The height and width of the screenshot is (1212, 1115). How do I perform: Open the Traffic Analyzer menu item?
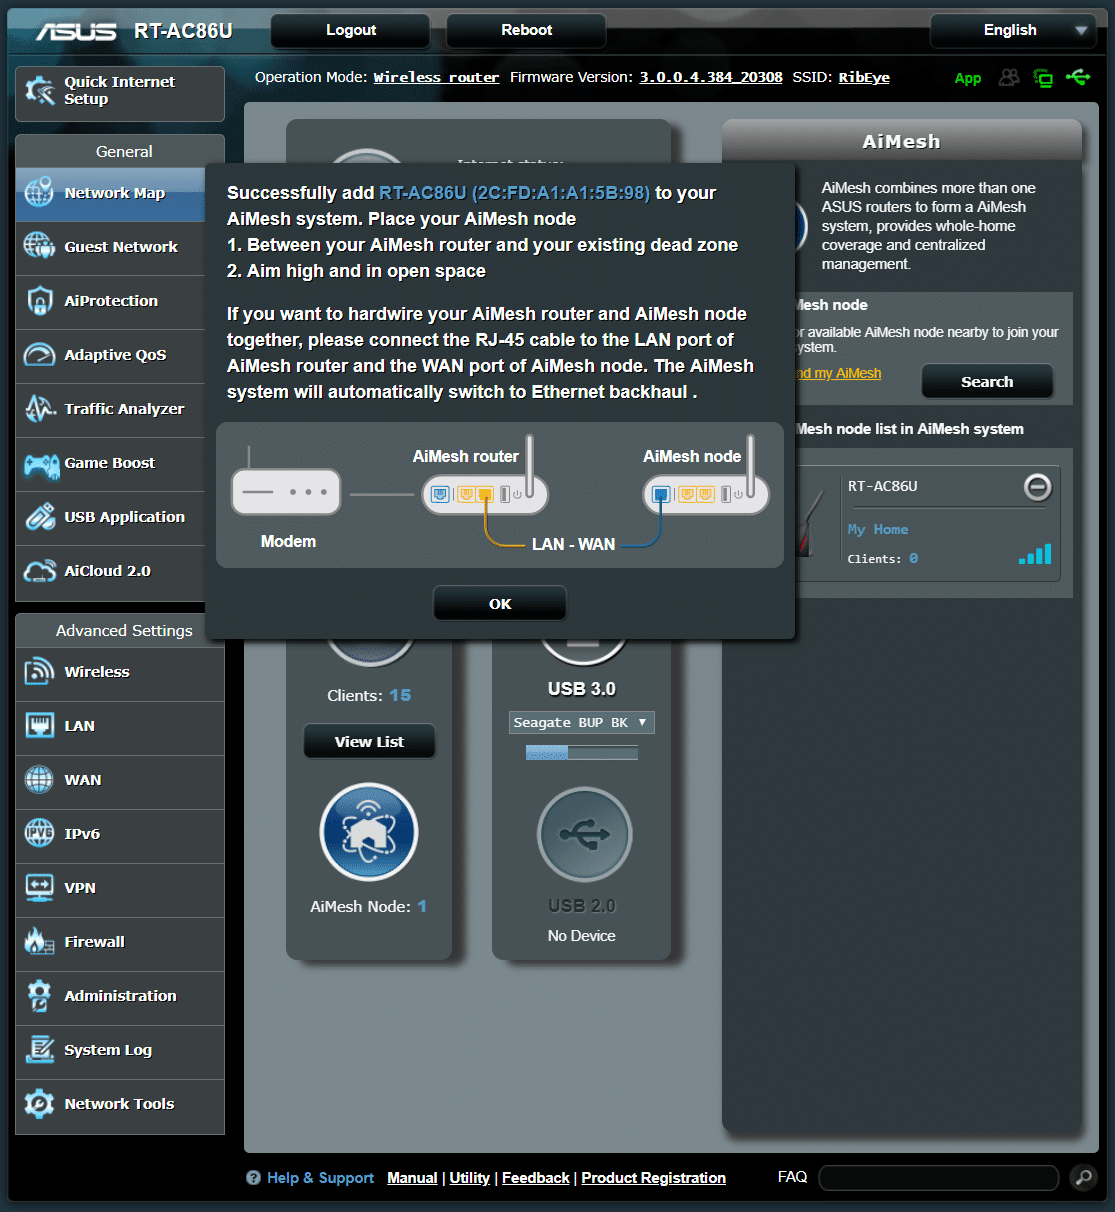click(x=110, y=409)
